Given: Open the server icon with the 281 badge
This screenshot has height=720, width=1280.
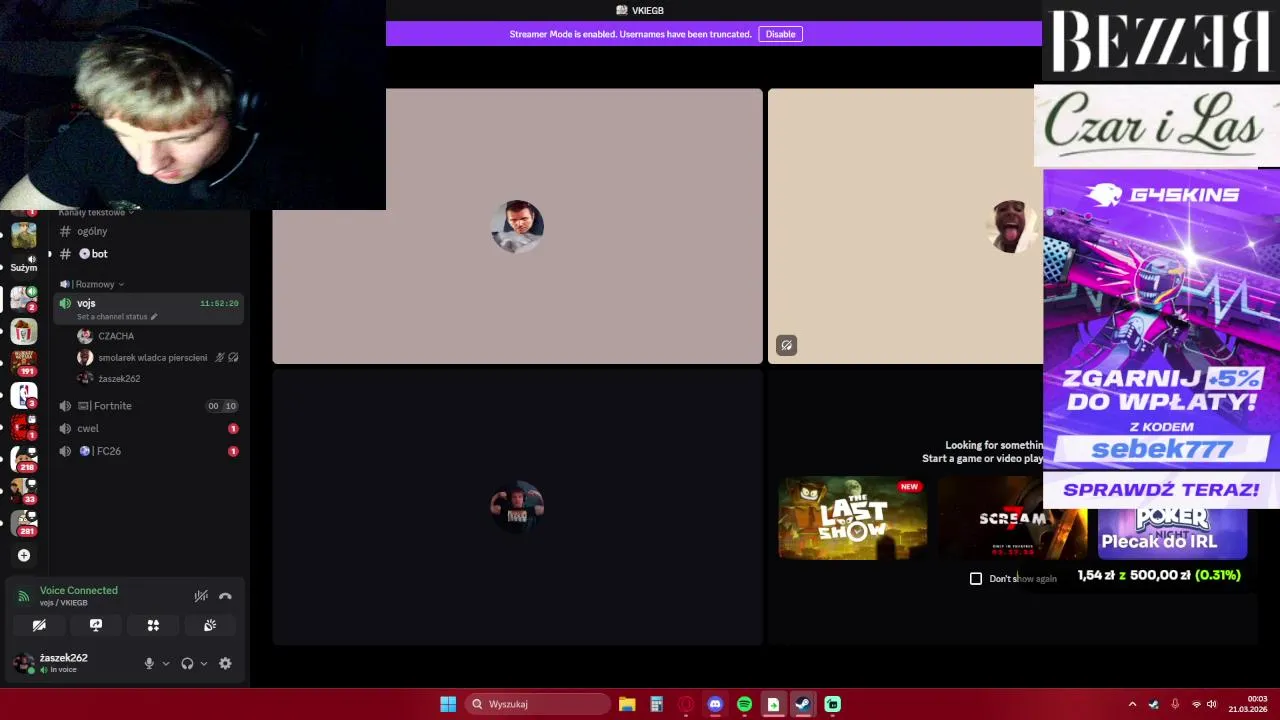Looking at the screenshot, I should (24, 523).
